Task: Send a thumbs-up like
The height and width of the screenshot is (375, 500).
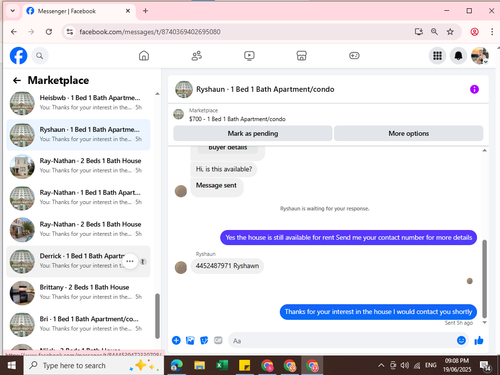Action: click(x=479, y=340)
